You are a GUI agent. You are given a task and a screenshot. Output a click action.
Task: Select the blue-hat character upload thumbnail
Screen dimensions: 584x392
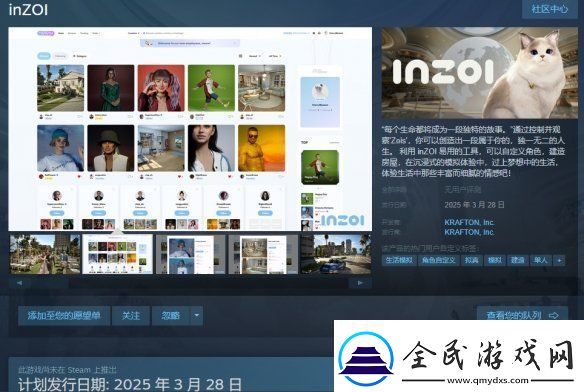[190, 254]
